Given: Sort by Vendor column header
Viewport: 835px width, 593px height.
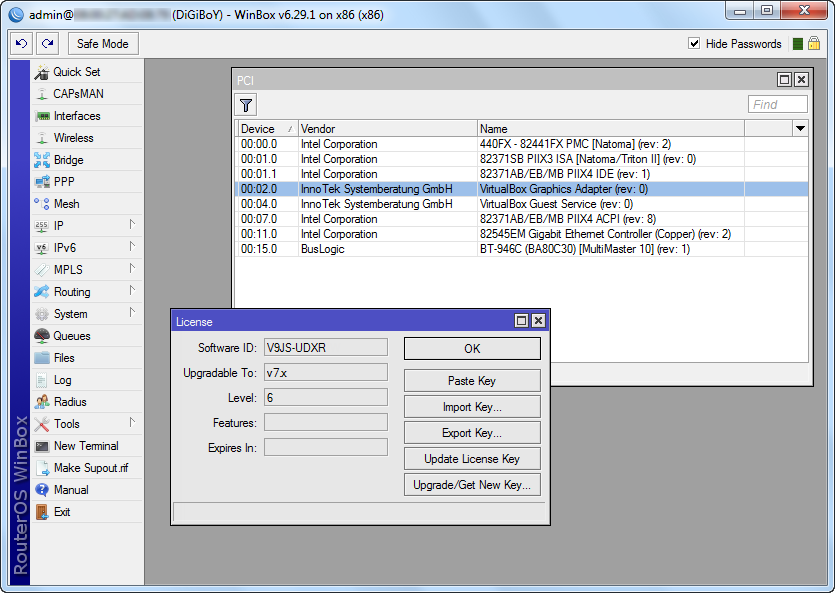Looking at the screenshot, I should pos(387,128).
